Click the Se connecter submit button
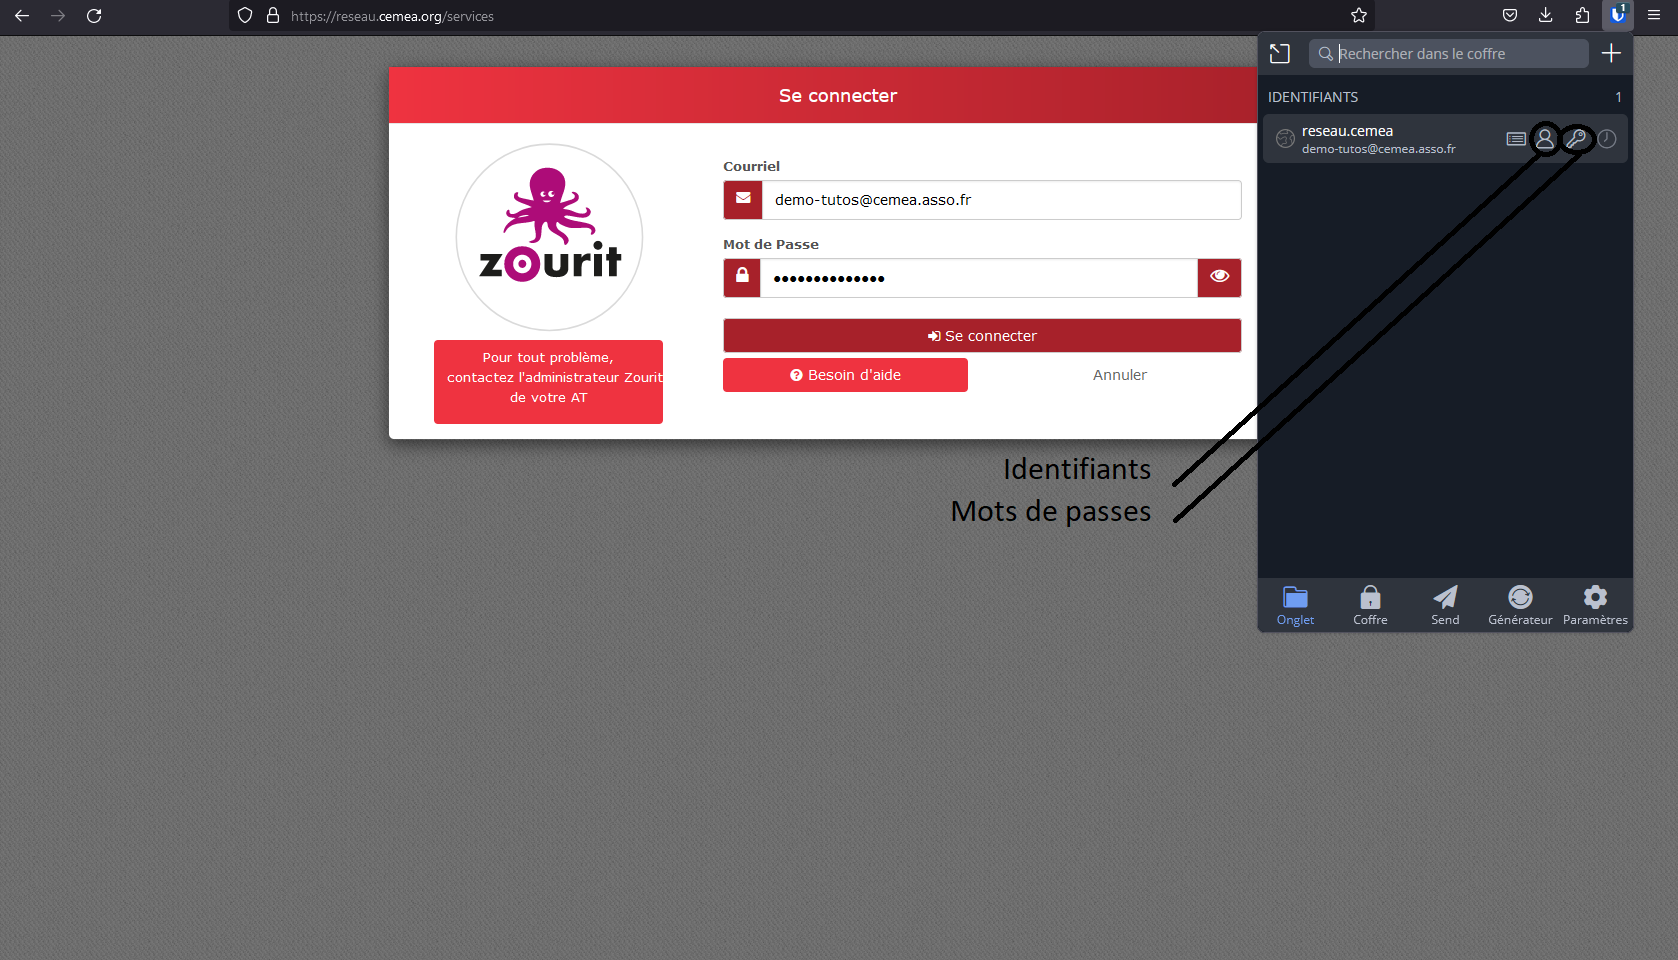The width and height of the screenshot is (1678, 960). tap(982, 336)
